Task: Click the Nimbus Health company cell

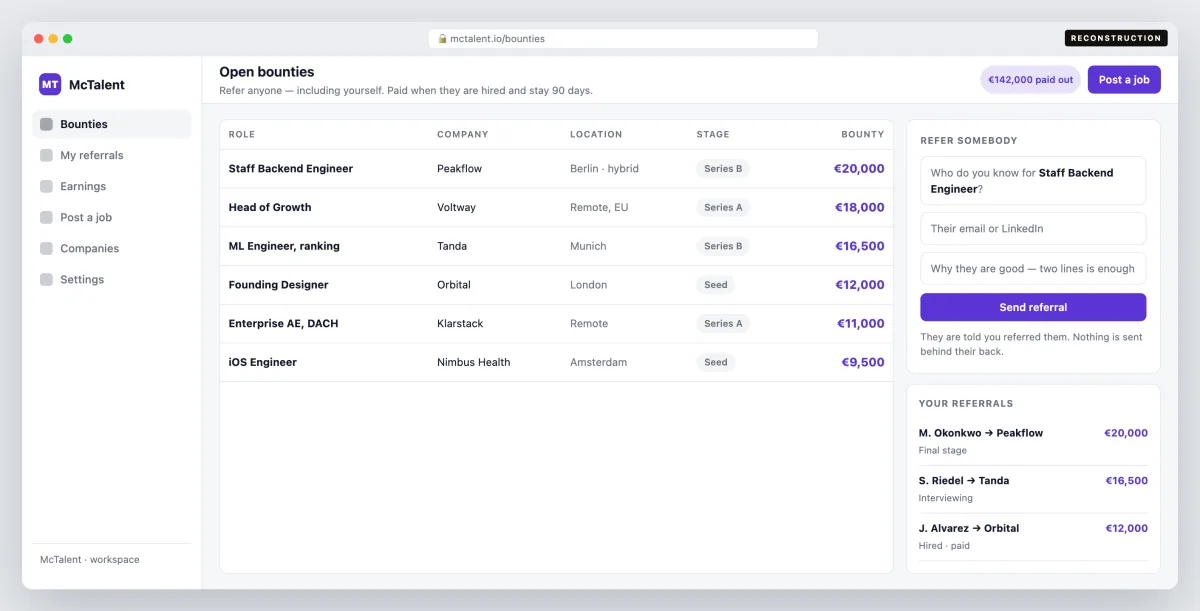Action: (474, 362)
